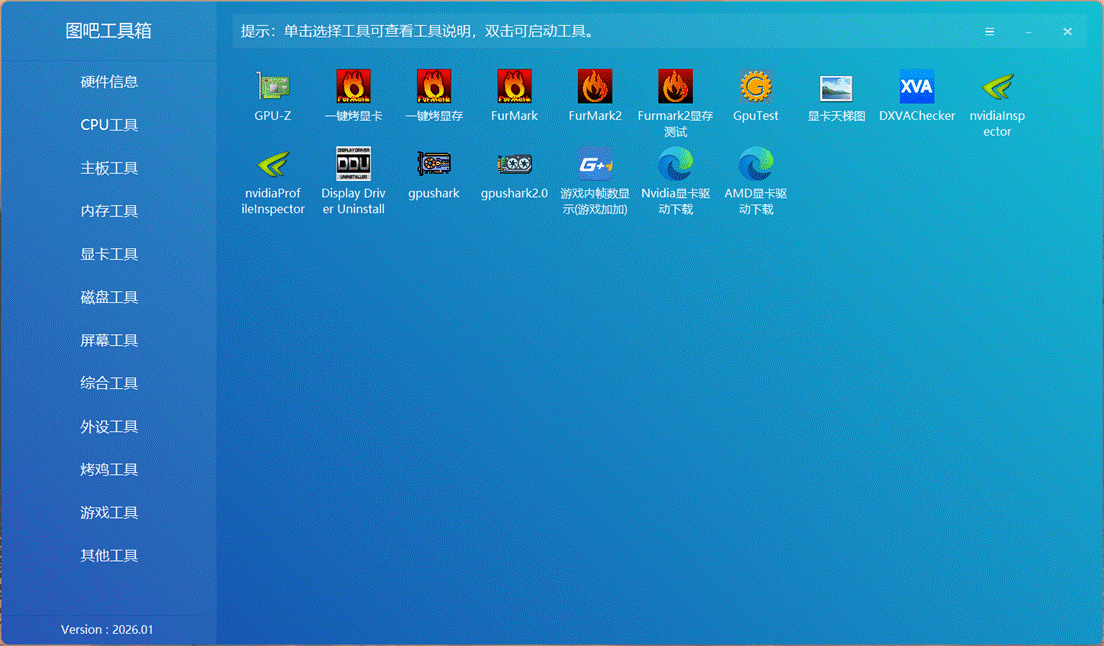
Task: Select the nvidiaProfileInspector icon
Action: pos(272,164)
